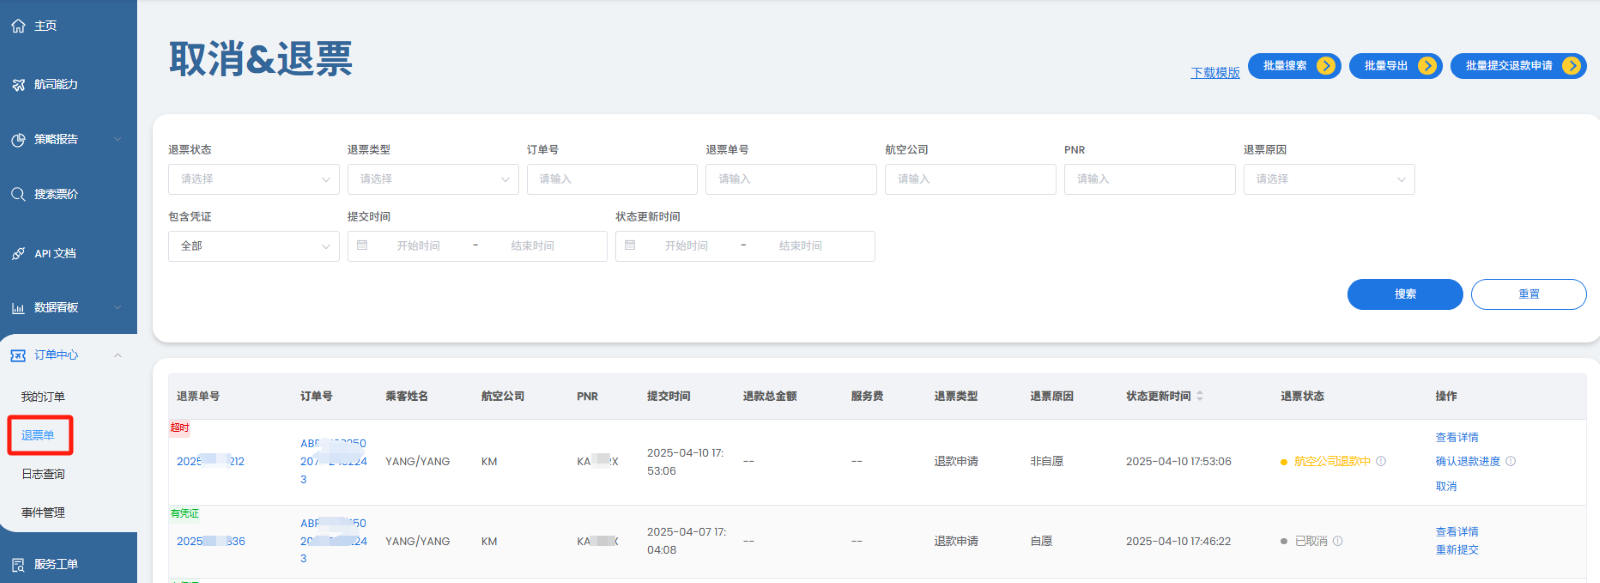Click the 航司能力 airplane icon
This screenshot has width=1600, height=583.
click(18, 85)
